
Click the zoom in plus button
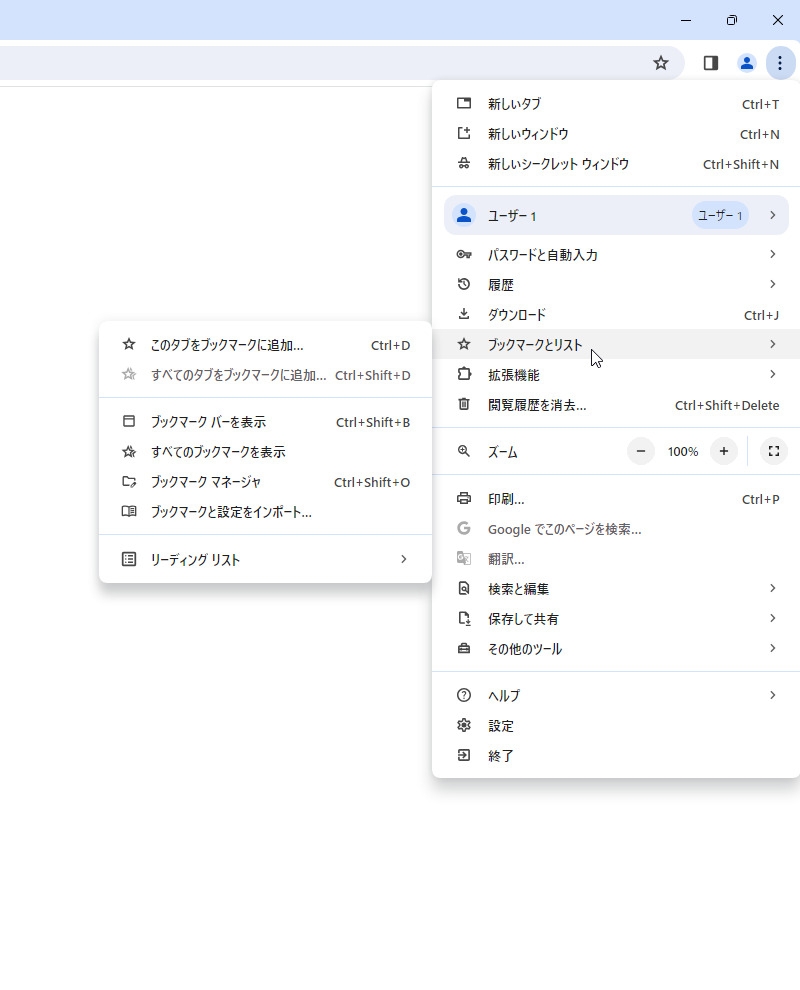(723, 451)
